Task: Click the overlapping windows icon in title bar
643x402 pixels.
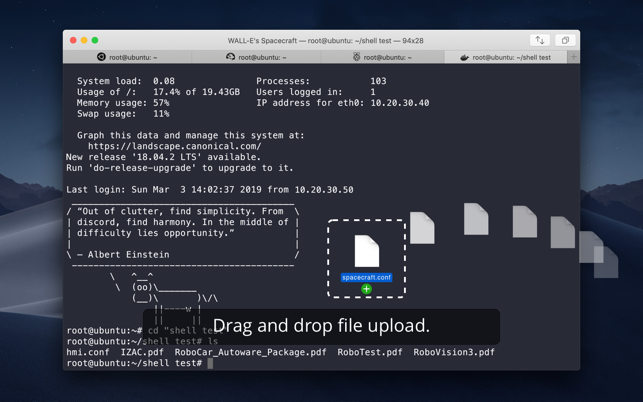Action: coord(565,41)
